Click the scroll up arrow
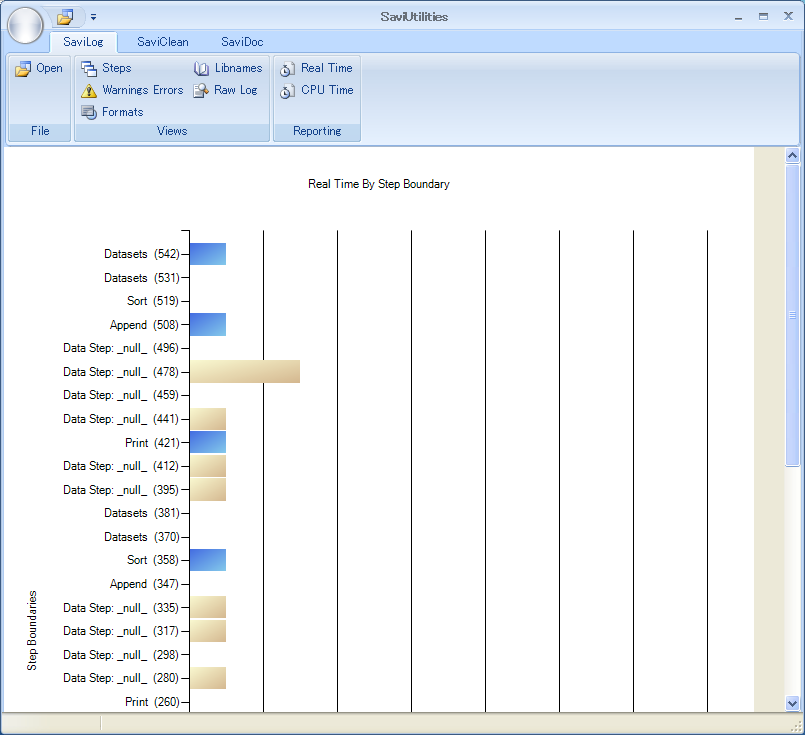Viewport: 805px width, 735px height. point(792,155)
